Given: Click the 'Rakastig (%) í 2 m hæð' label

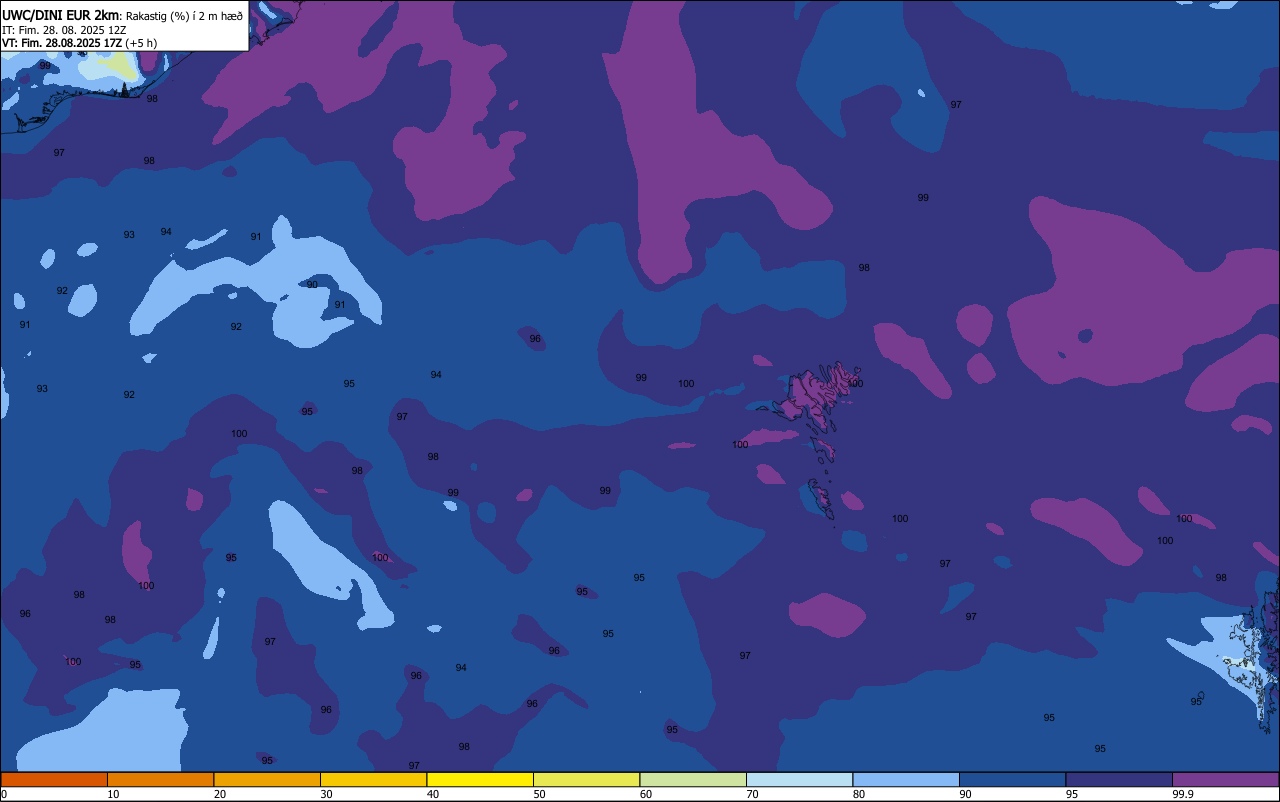Looking at the screenshot, I should [184, 16].
